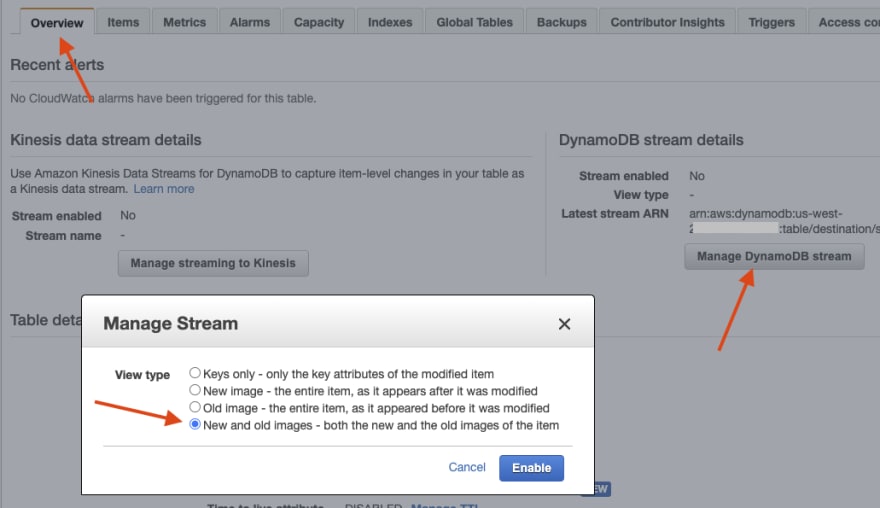Open the Capacity tab
Screen dimensions: 880x508
pyautogui.click(x=319, y=22)
